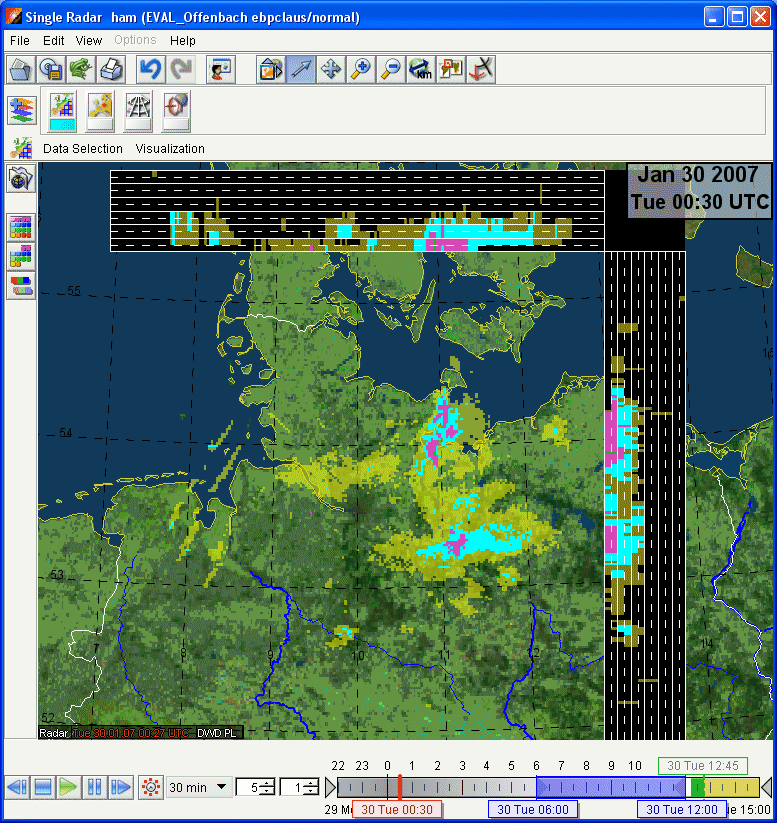The height and width of the screenshot is (823, 777).
Task: Select the pan move cross-arrows tool
Action: point(331,69)
